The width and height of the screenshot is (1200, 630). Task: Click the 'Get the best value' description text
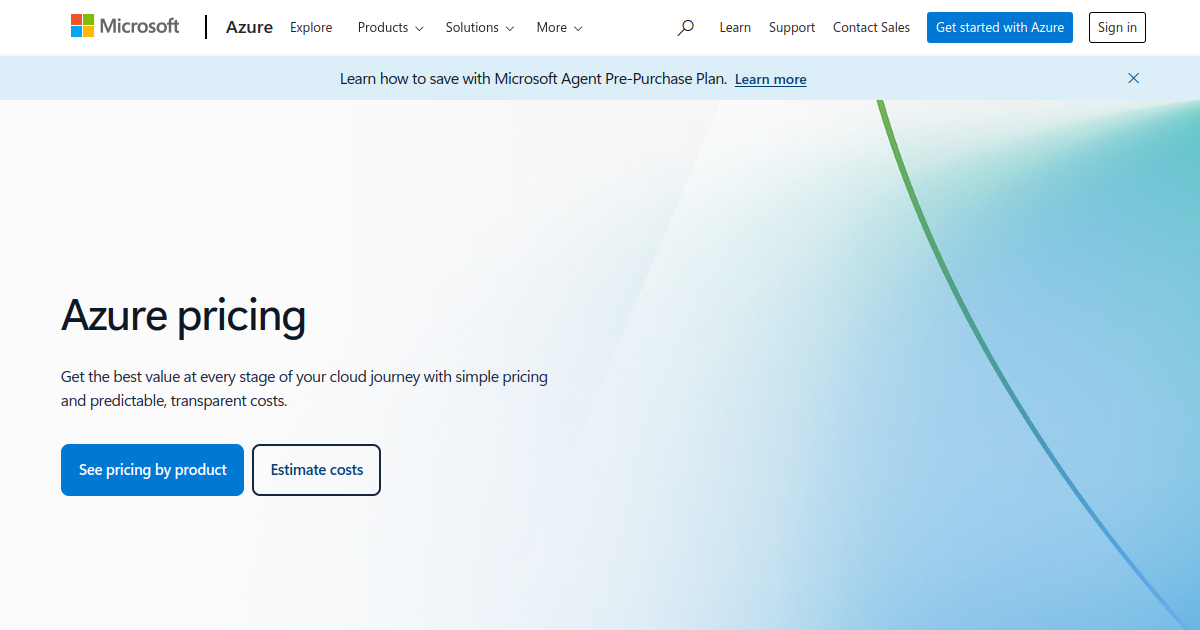304,389
